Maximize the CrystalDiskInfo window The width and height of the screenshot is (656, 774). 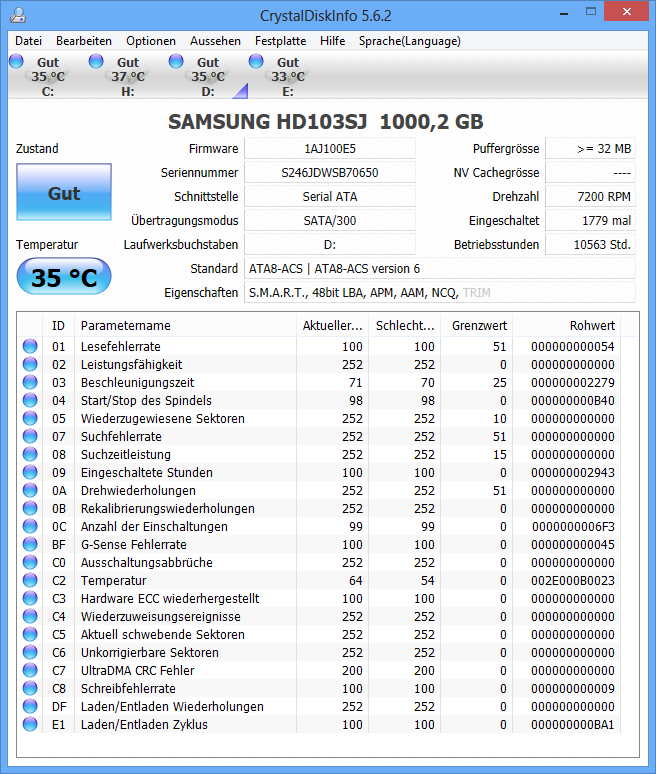tap(590, 12)
